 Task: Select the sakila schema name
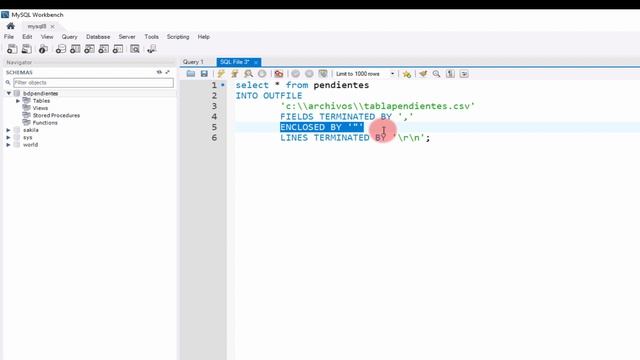click(31, 130)
